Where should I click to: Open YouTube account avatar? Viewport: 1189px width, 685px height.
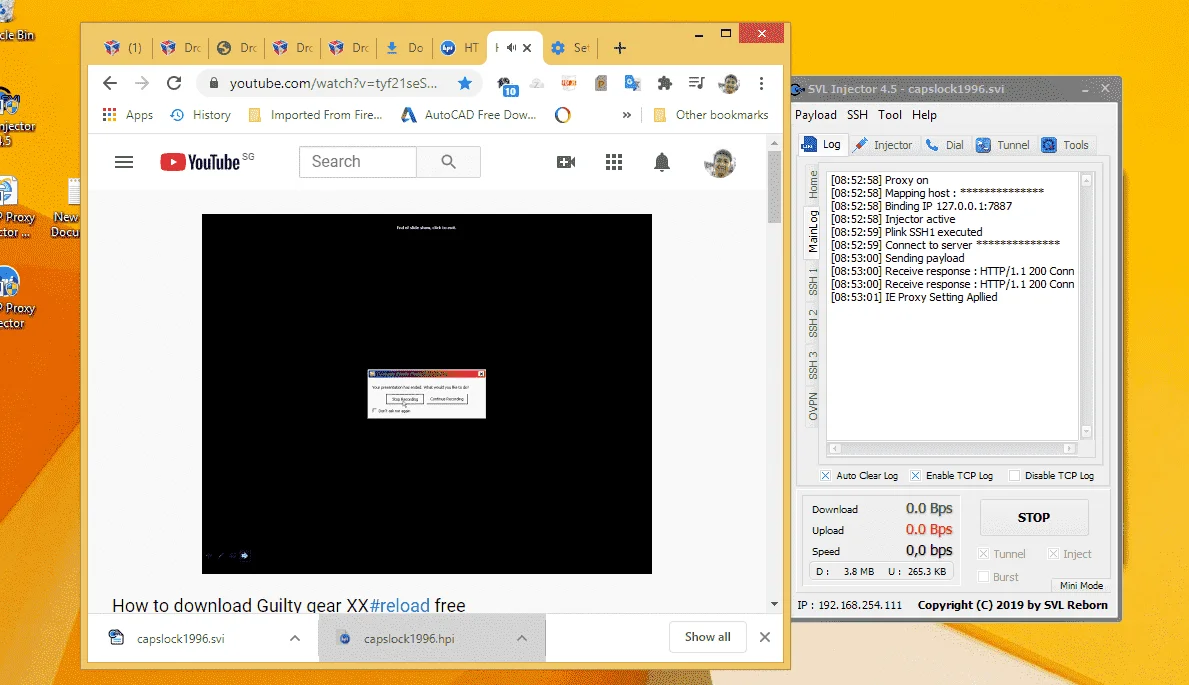click(720, 162)
